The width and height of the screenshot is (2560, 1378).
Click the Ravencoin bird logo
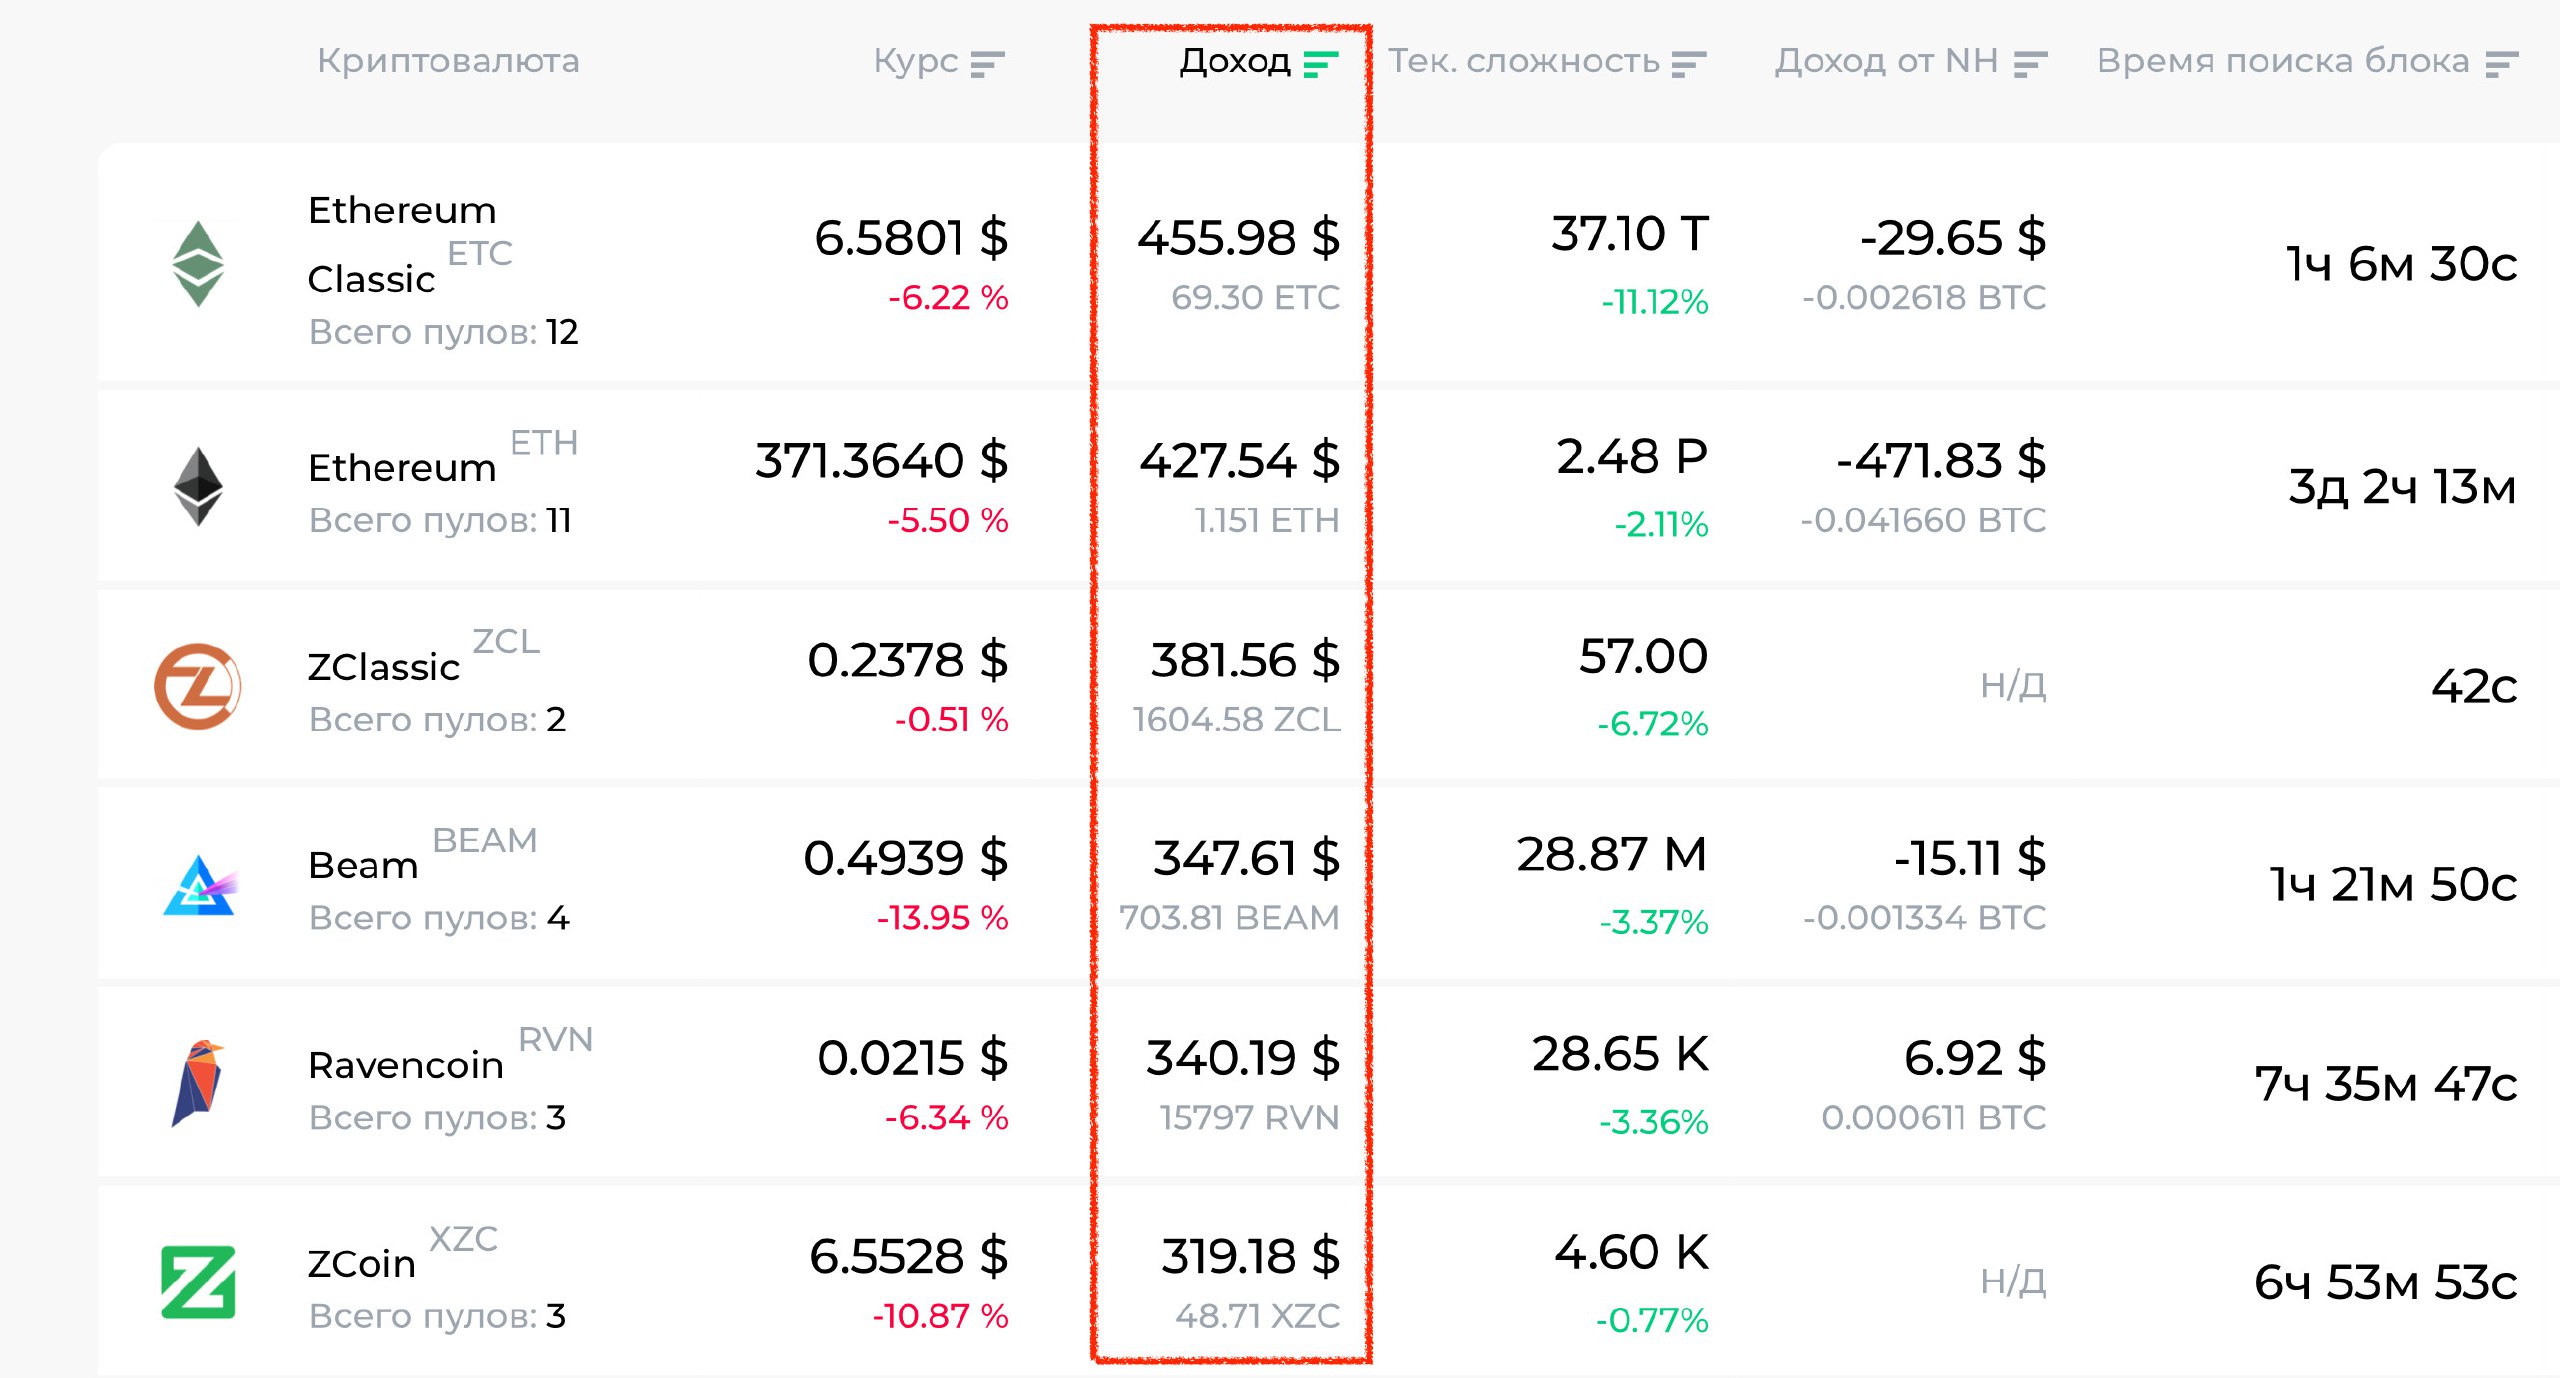[x=198, y=1083]
